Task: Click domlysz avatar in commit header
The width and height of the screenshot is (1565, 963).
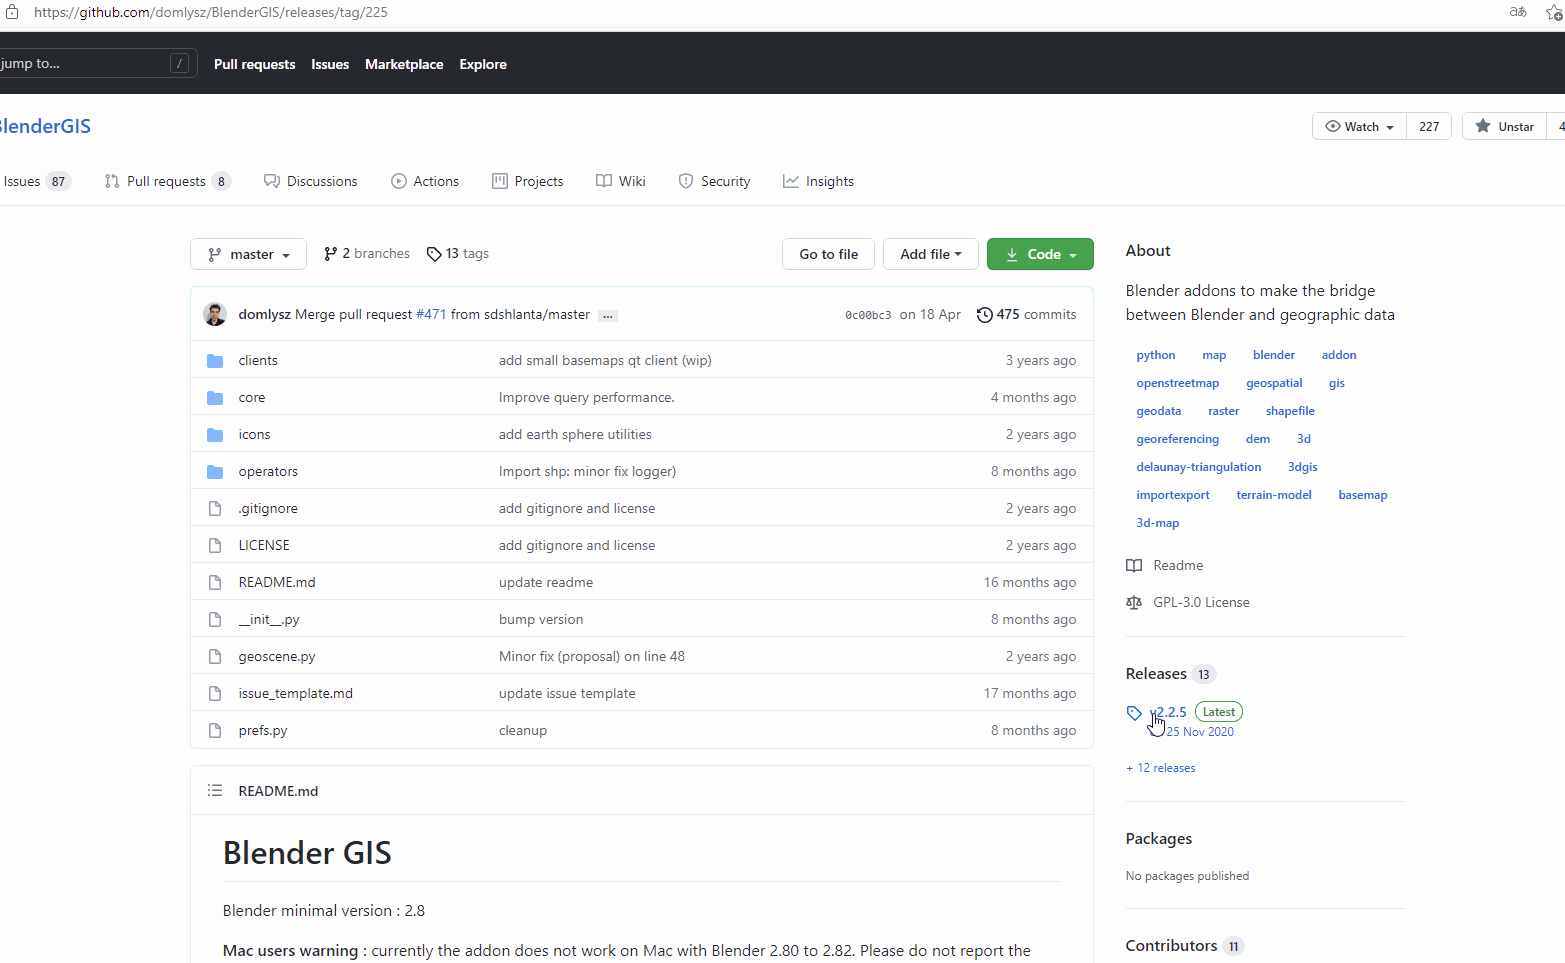Action: coord(215,314)
